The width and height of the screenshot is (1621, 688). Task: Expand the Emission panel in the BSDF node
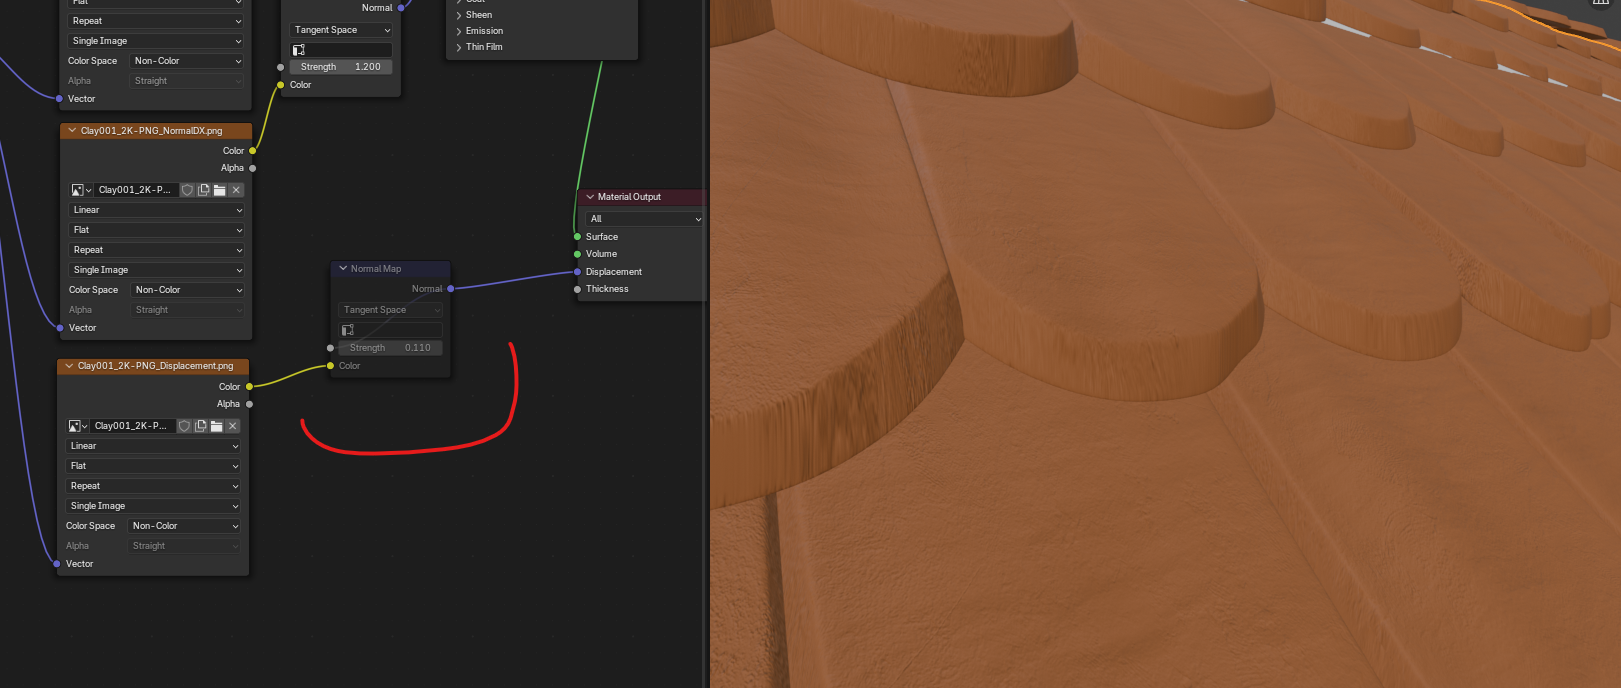point(459,31)
